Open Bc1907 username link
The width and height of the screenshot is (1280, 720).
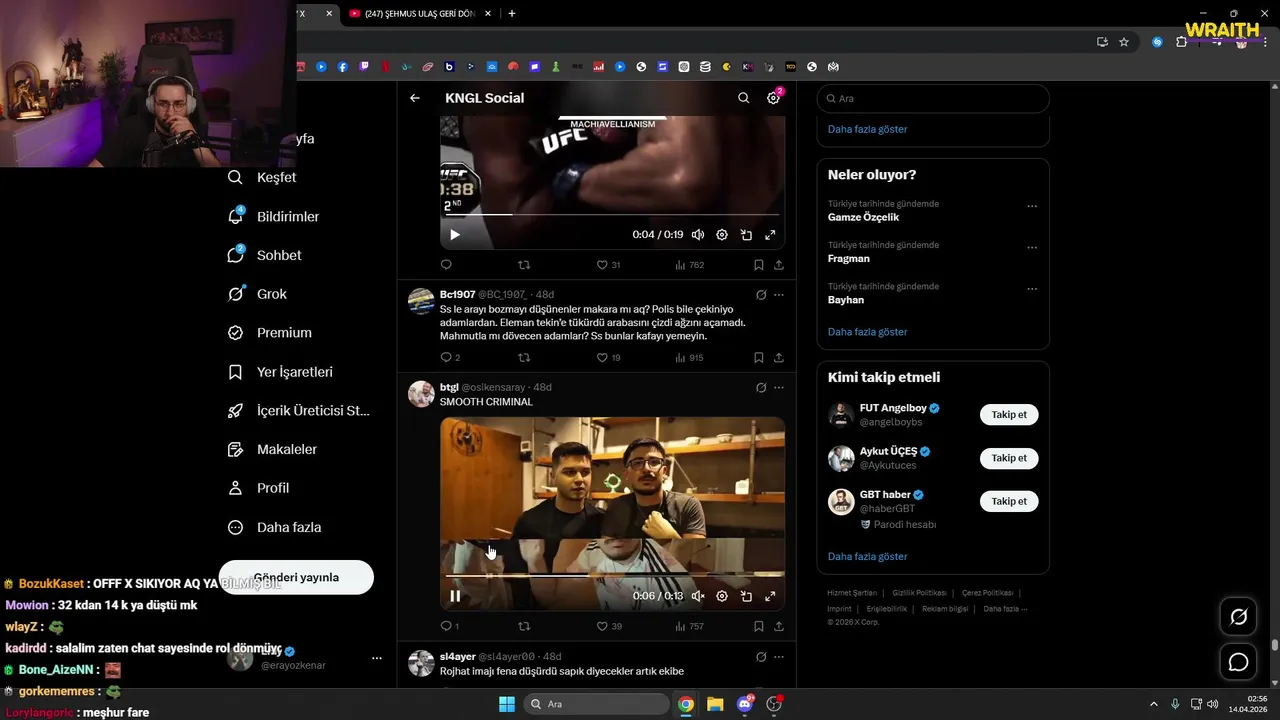coord(457,295)
